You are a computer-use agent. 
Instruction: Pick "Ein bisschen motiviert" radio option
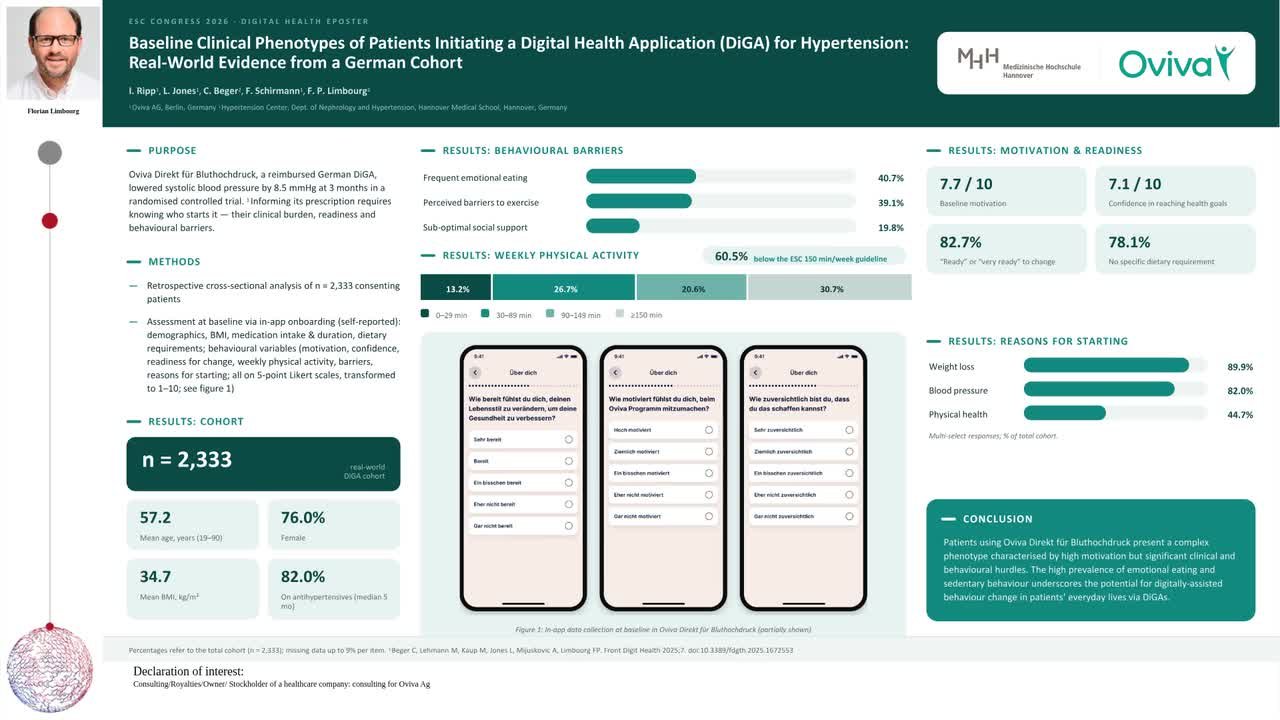point(709,473)
